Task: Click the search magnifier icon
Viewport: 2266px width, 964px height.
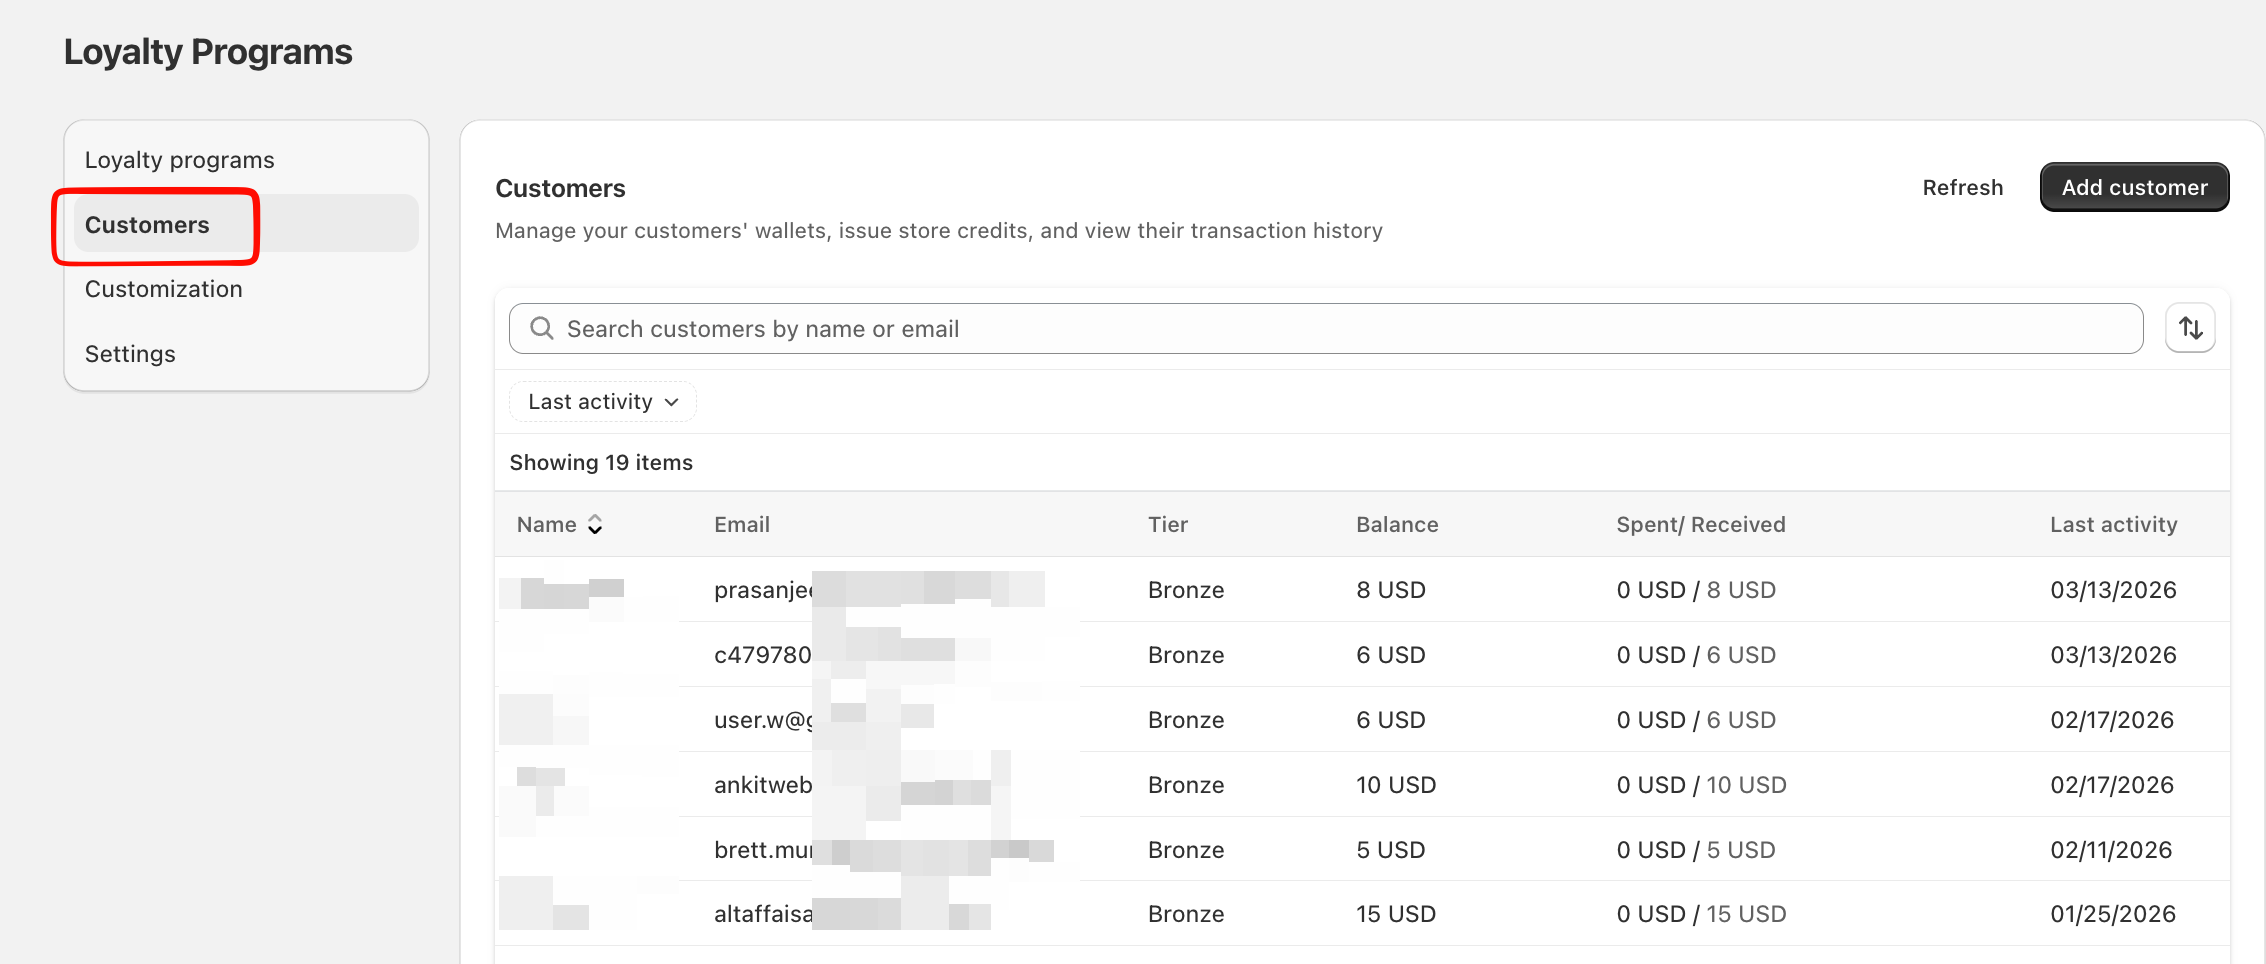Action: [542, 328]
